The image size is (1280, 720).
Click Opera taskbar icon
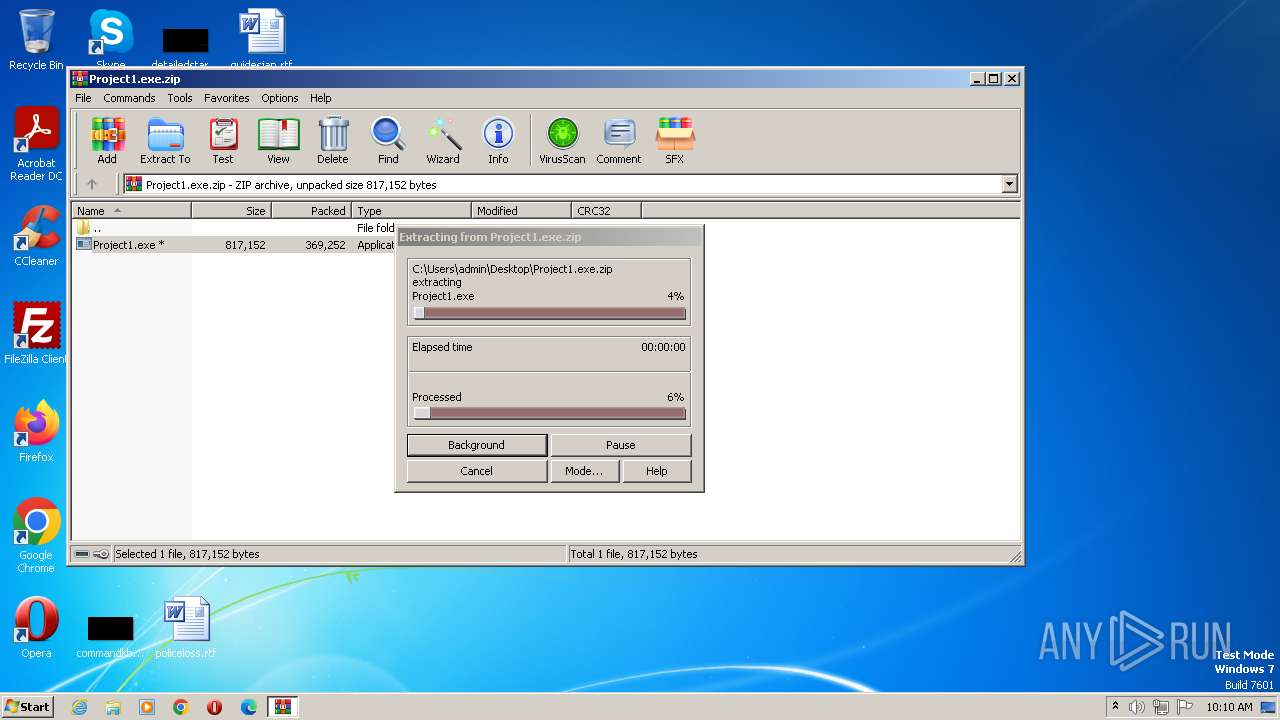[214, 707]
